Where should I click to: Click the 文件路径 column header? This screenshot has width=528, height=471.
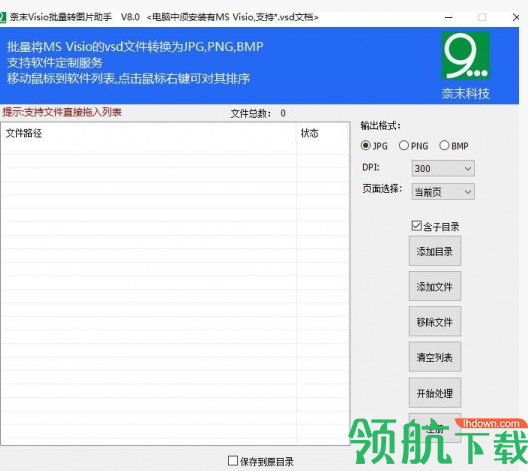click(148, 133)
